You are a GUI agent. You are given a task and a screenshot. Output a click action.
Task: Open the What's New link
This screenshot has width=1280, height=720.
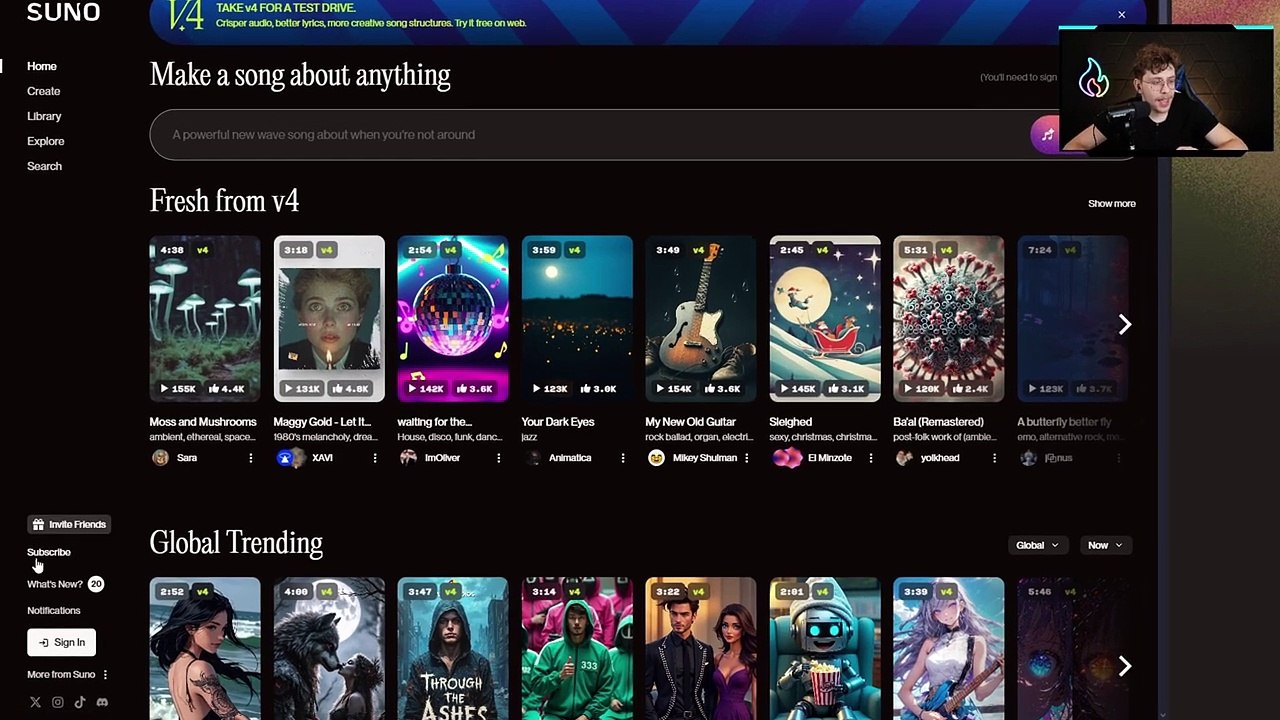[x=55, y=584]
